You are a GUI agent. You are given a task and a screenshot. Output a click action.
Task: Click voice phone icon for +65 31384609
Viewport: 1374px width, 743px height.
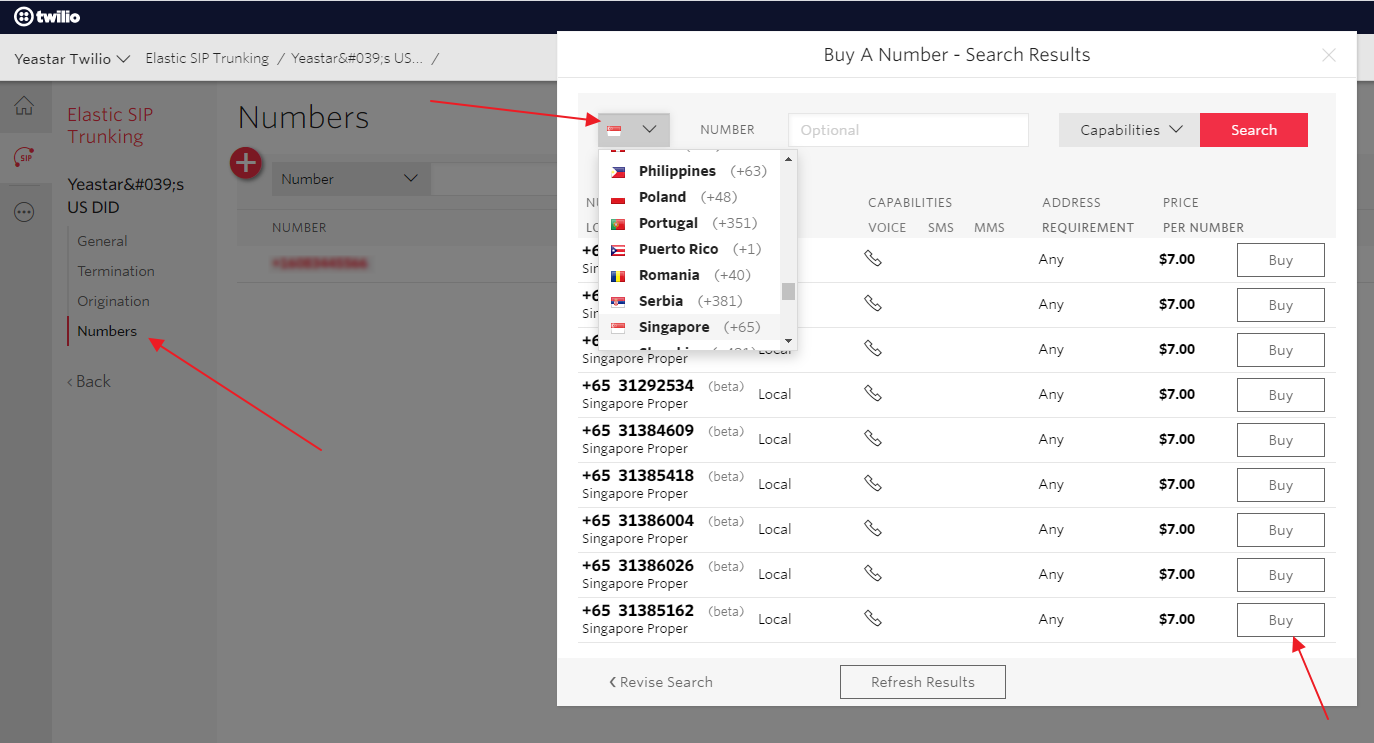873,439
